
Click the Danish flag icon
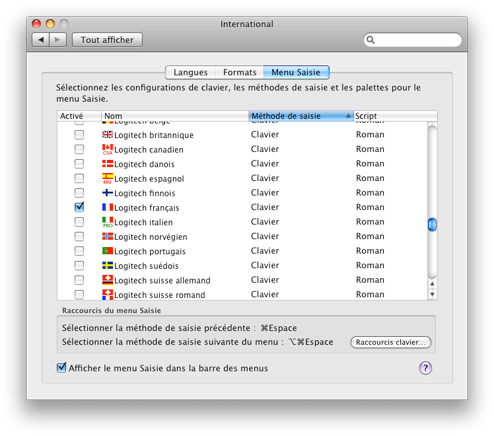(107, 164)
